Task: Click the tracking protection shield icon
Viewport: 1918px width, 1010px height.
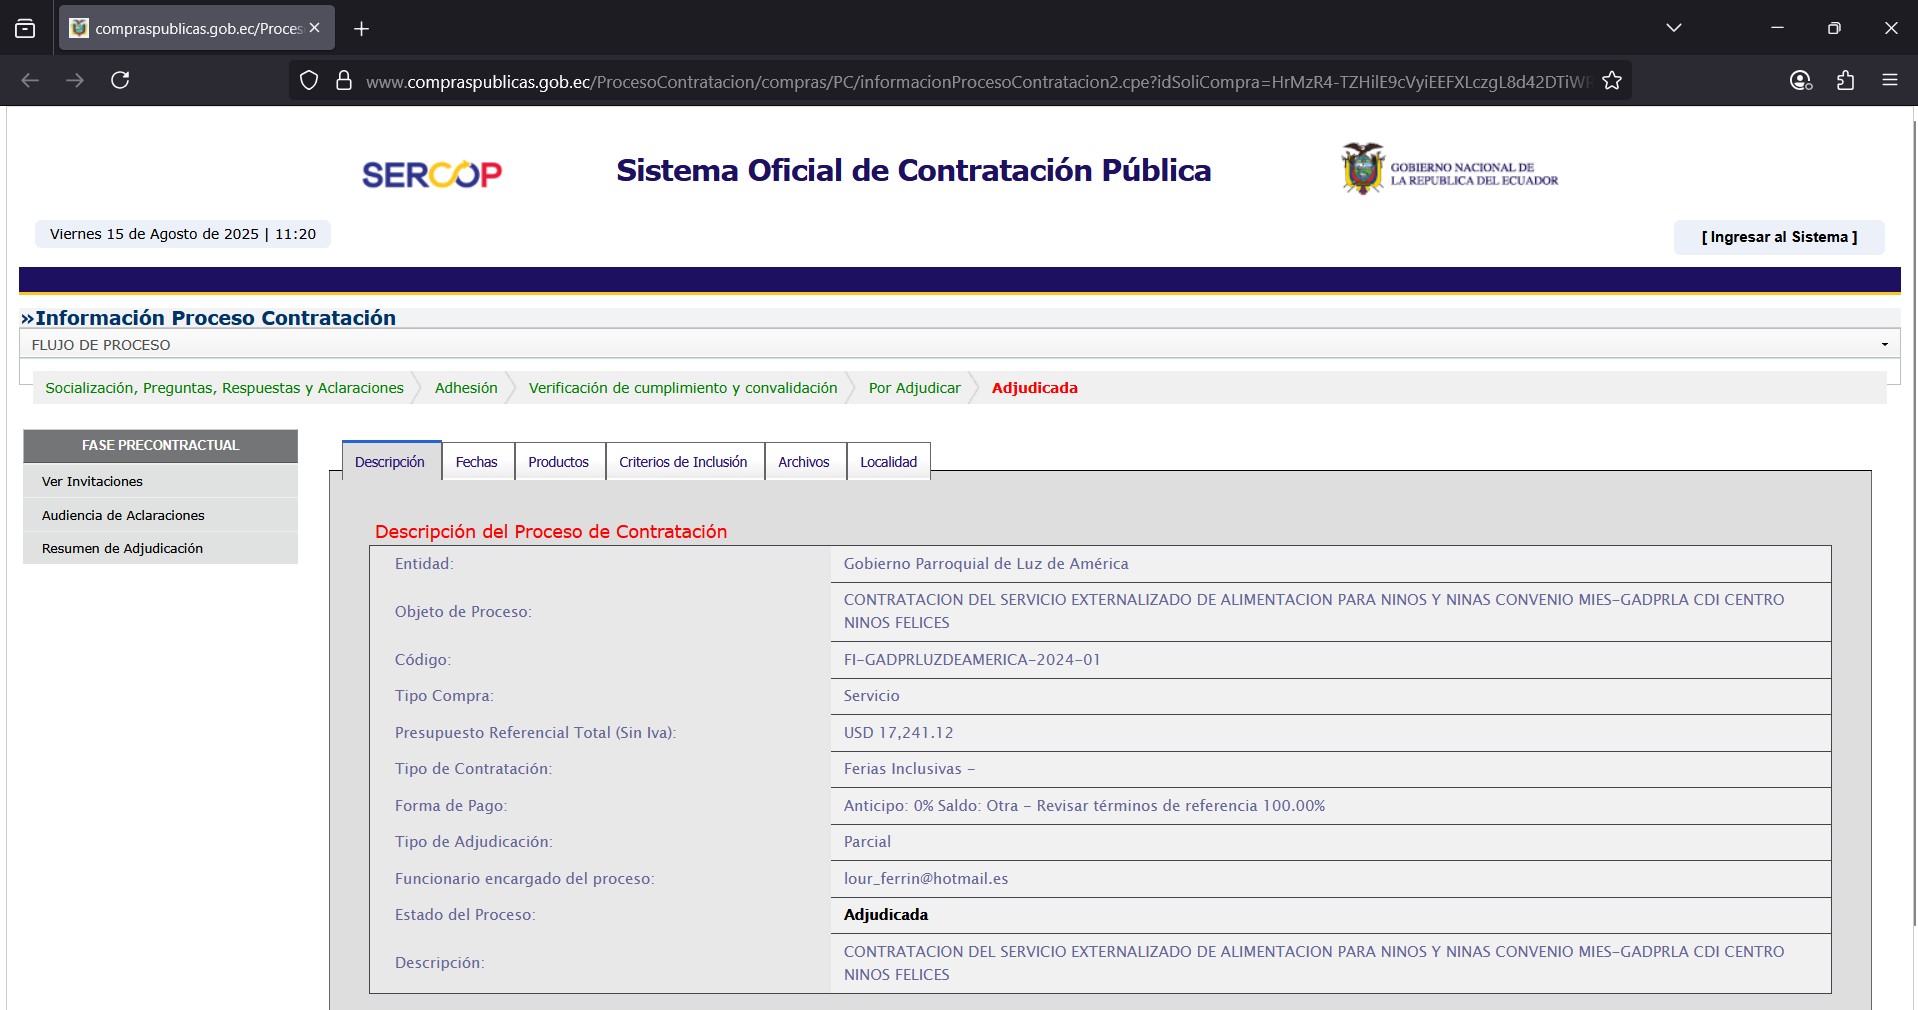Action: click(x=309, y=81)
